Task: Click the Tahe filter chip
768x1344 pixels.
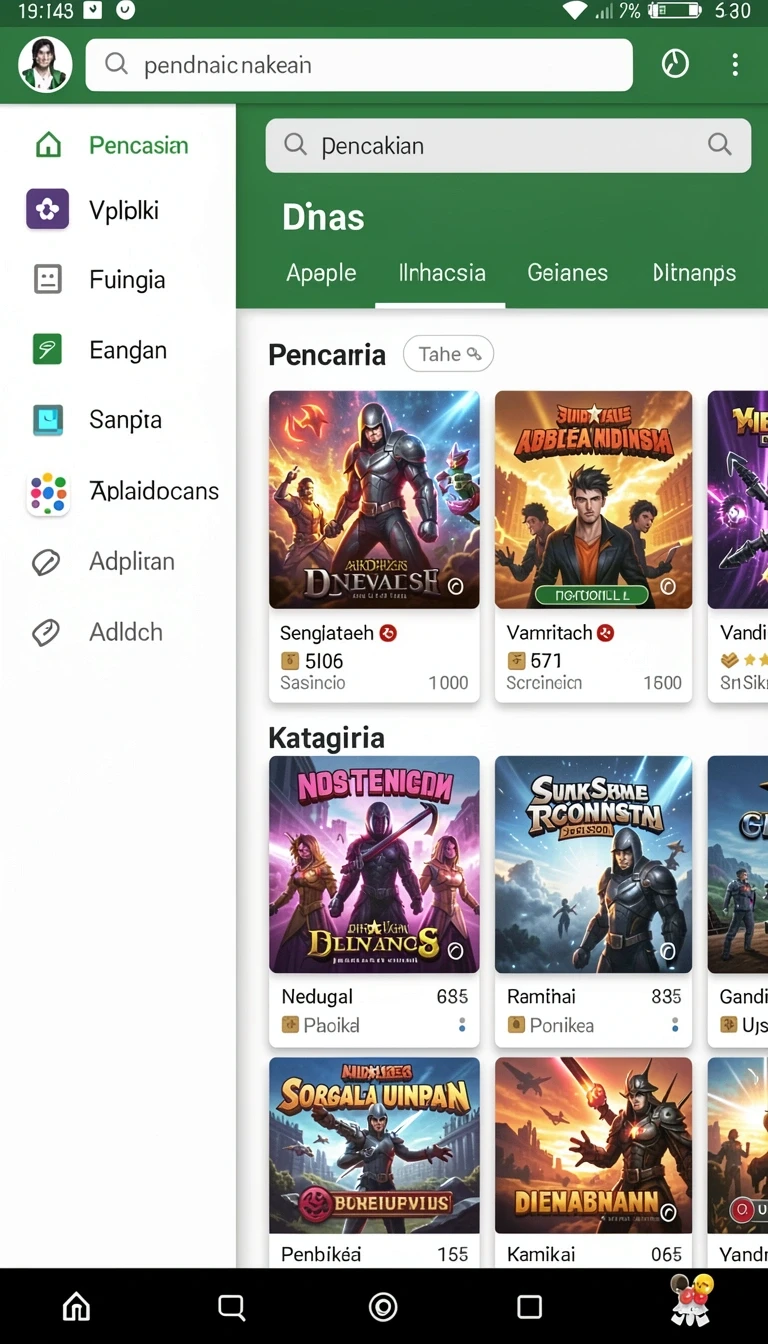Action: (448, 354)
